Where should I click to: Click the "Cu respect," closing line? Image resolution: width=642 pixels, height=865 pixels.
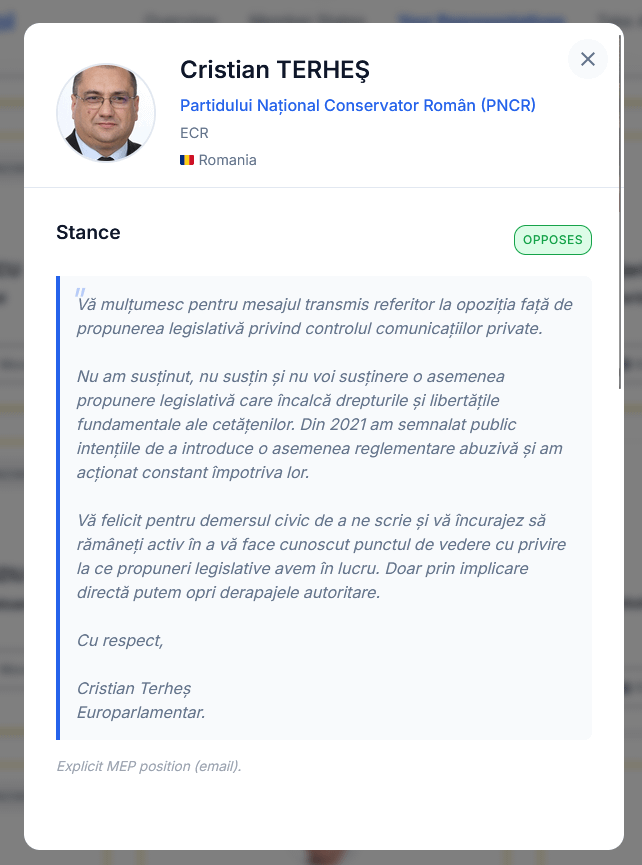tap(120, 640)
